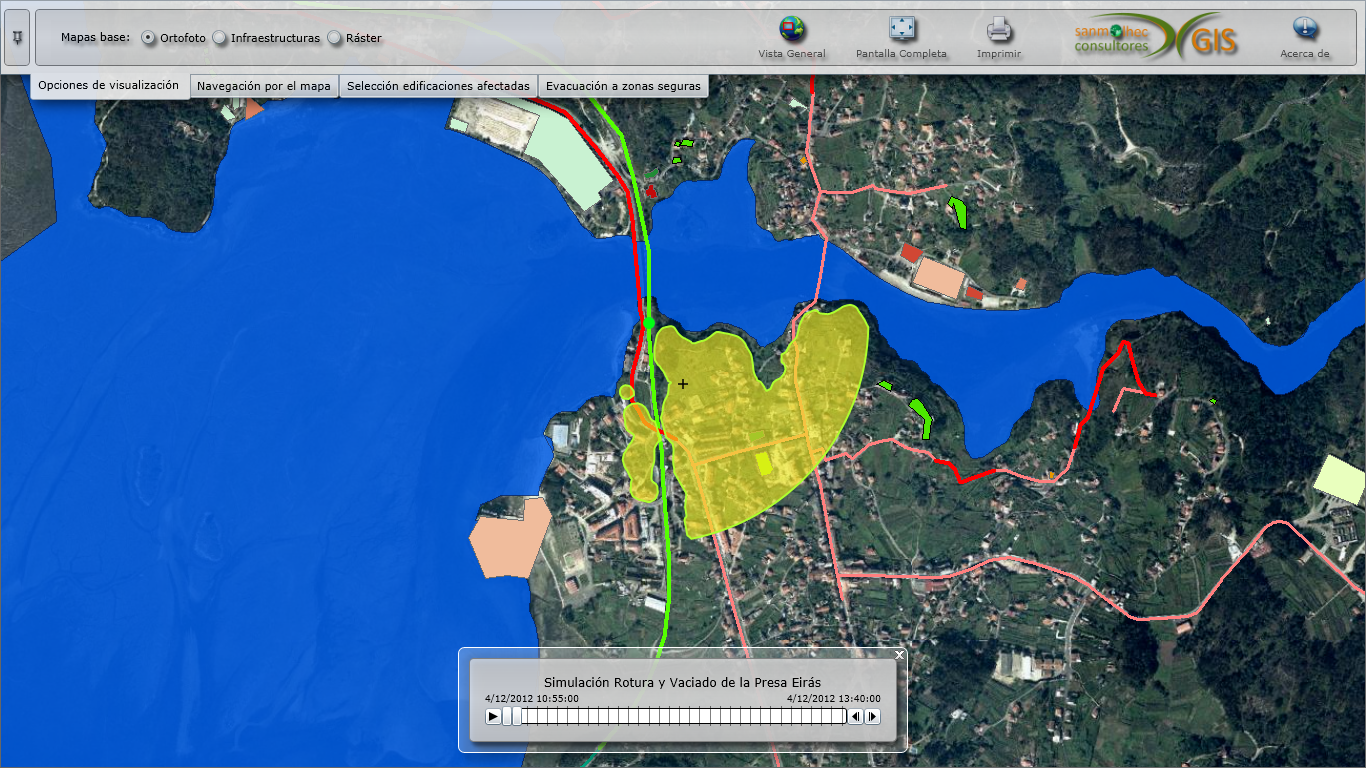Viewport: 1366px width, 768px height.
Task: Select the Ortofoto base map option
Action: (x=149, y=38)
